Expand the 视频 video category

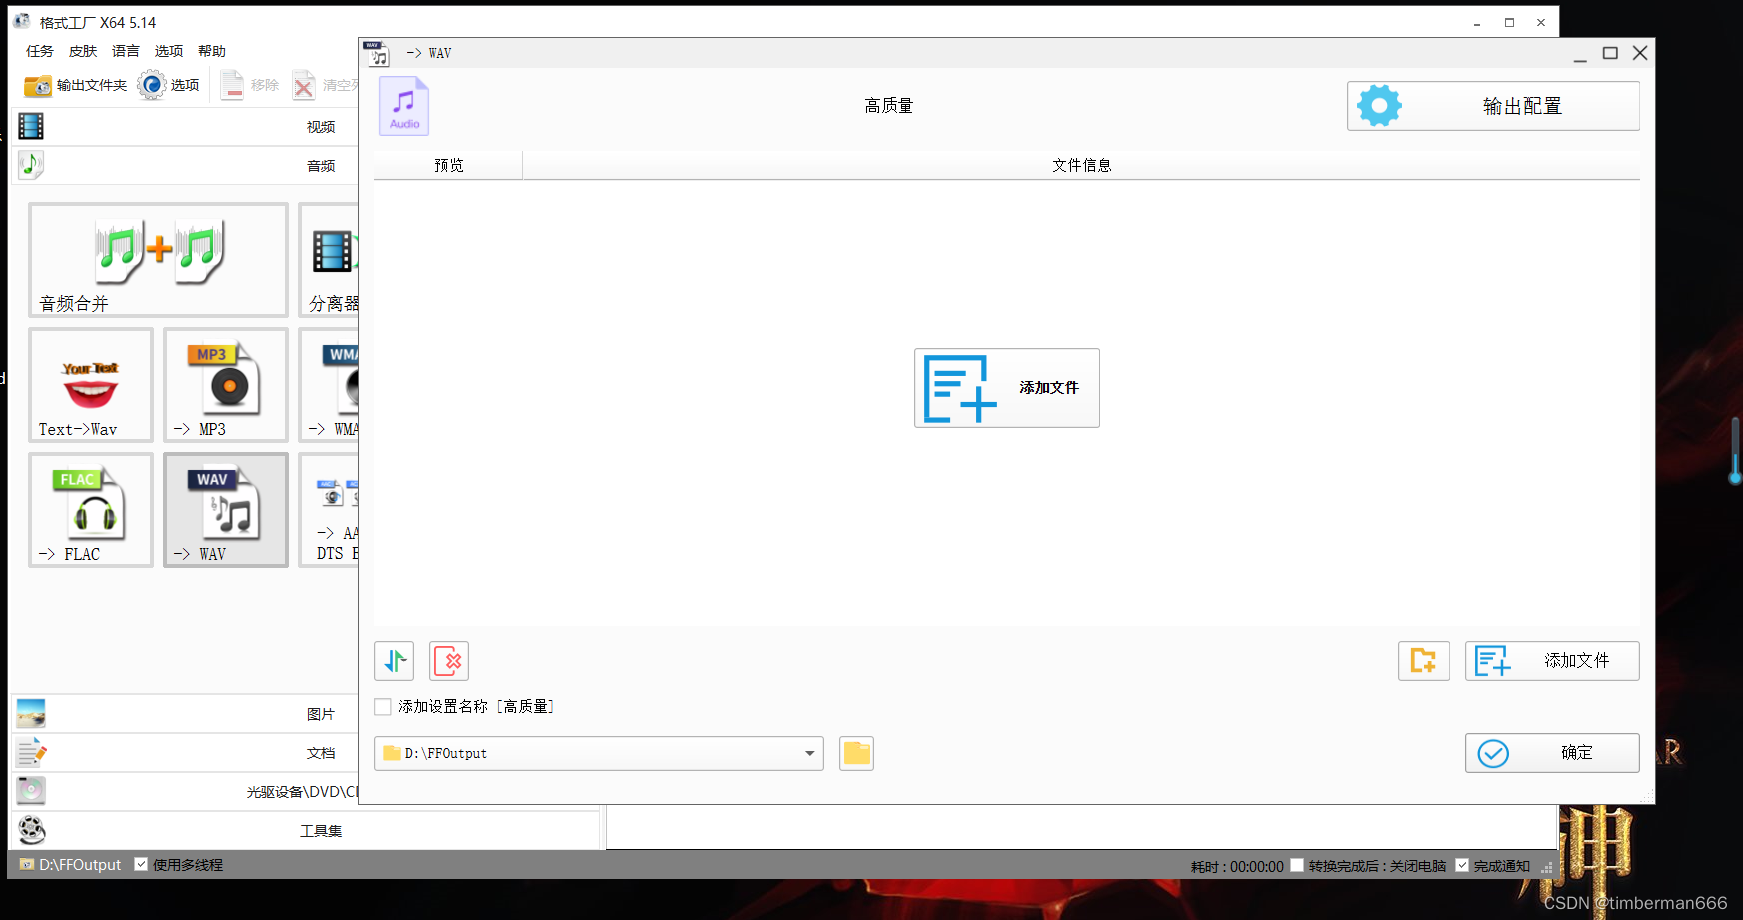pos(185,127)
